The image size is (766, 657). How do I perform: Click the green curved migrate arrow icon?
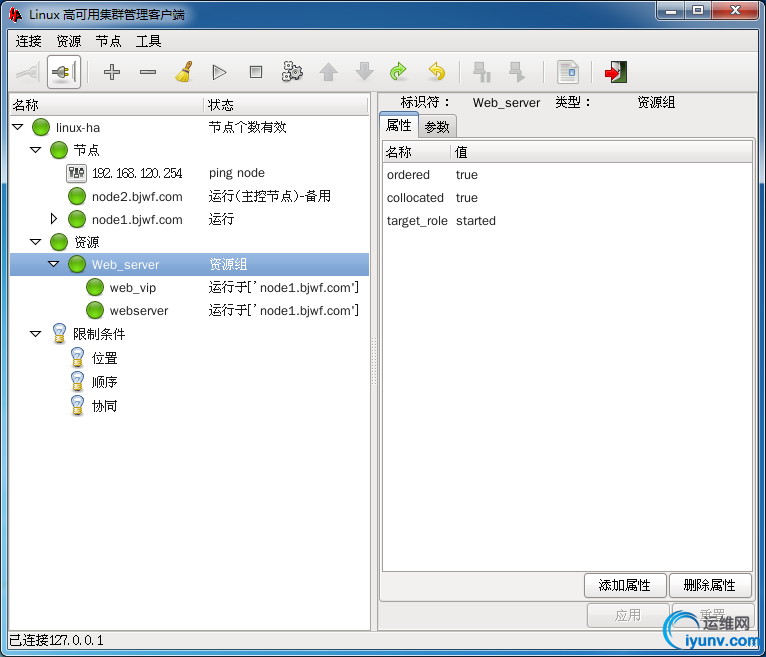click(x=399, y=72)
